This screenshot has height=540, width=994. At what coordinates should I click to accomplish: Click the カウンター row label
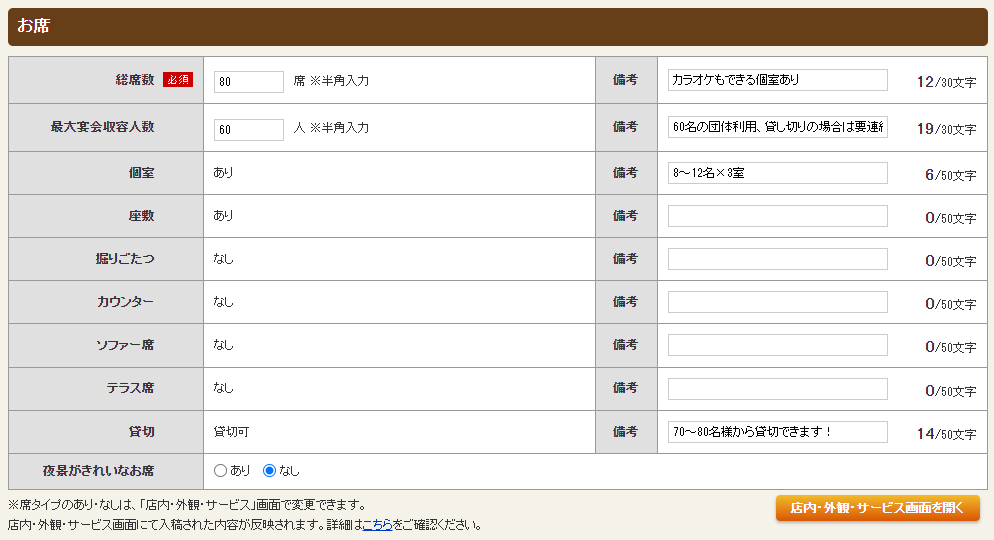126,302
